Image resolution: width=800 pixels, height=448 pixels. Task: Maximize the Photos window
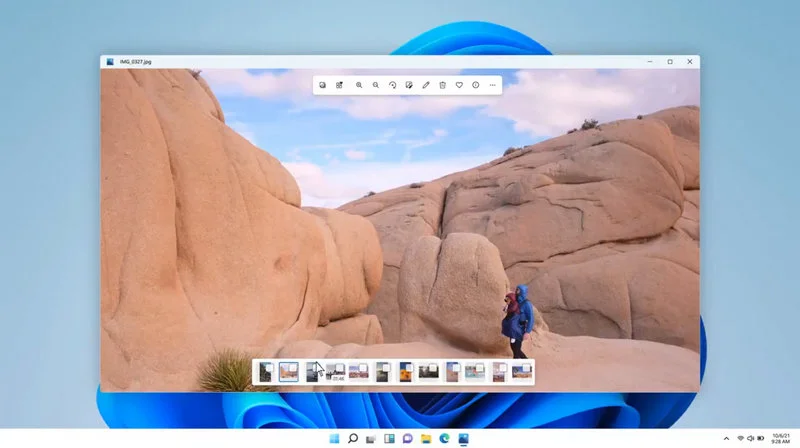click(670, 62)
